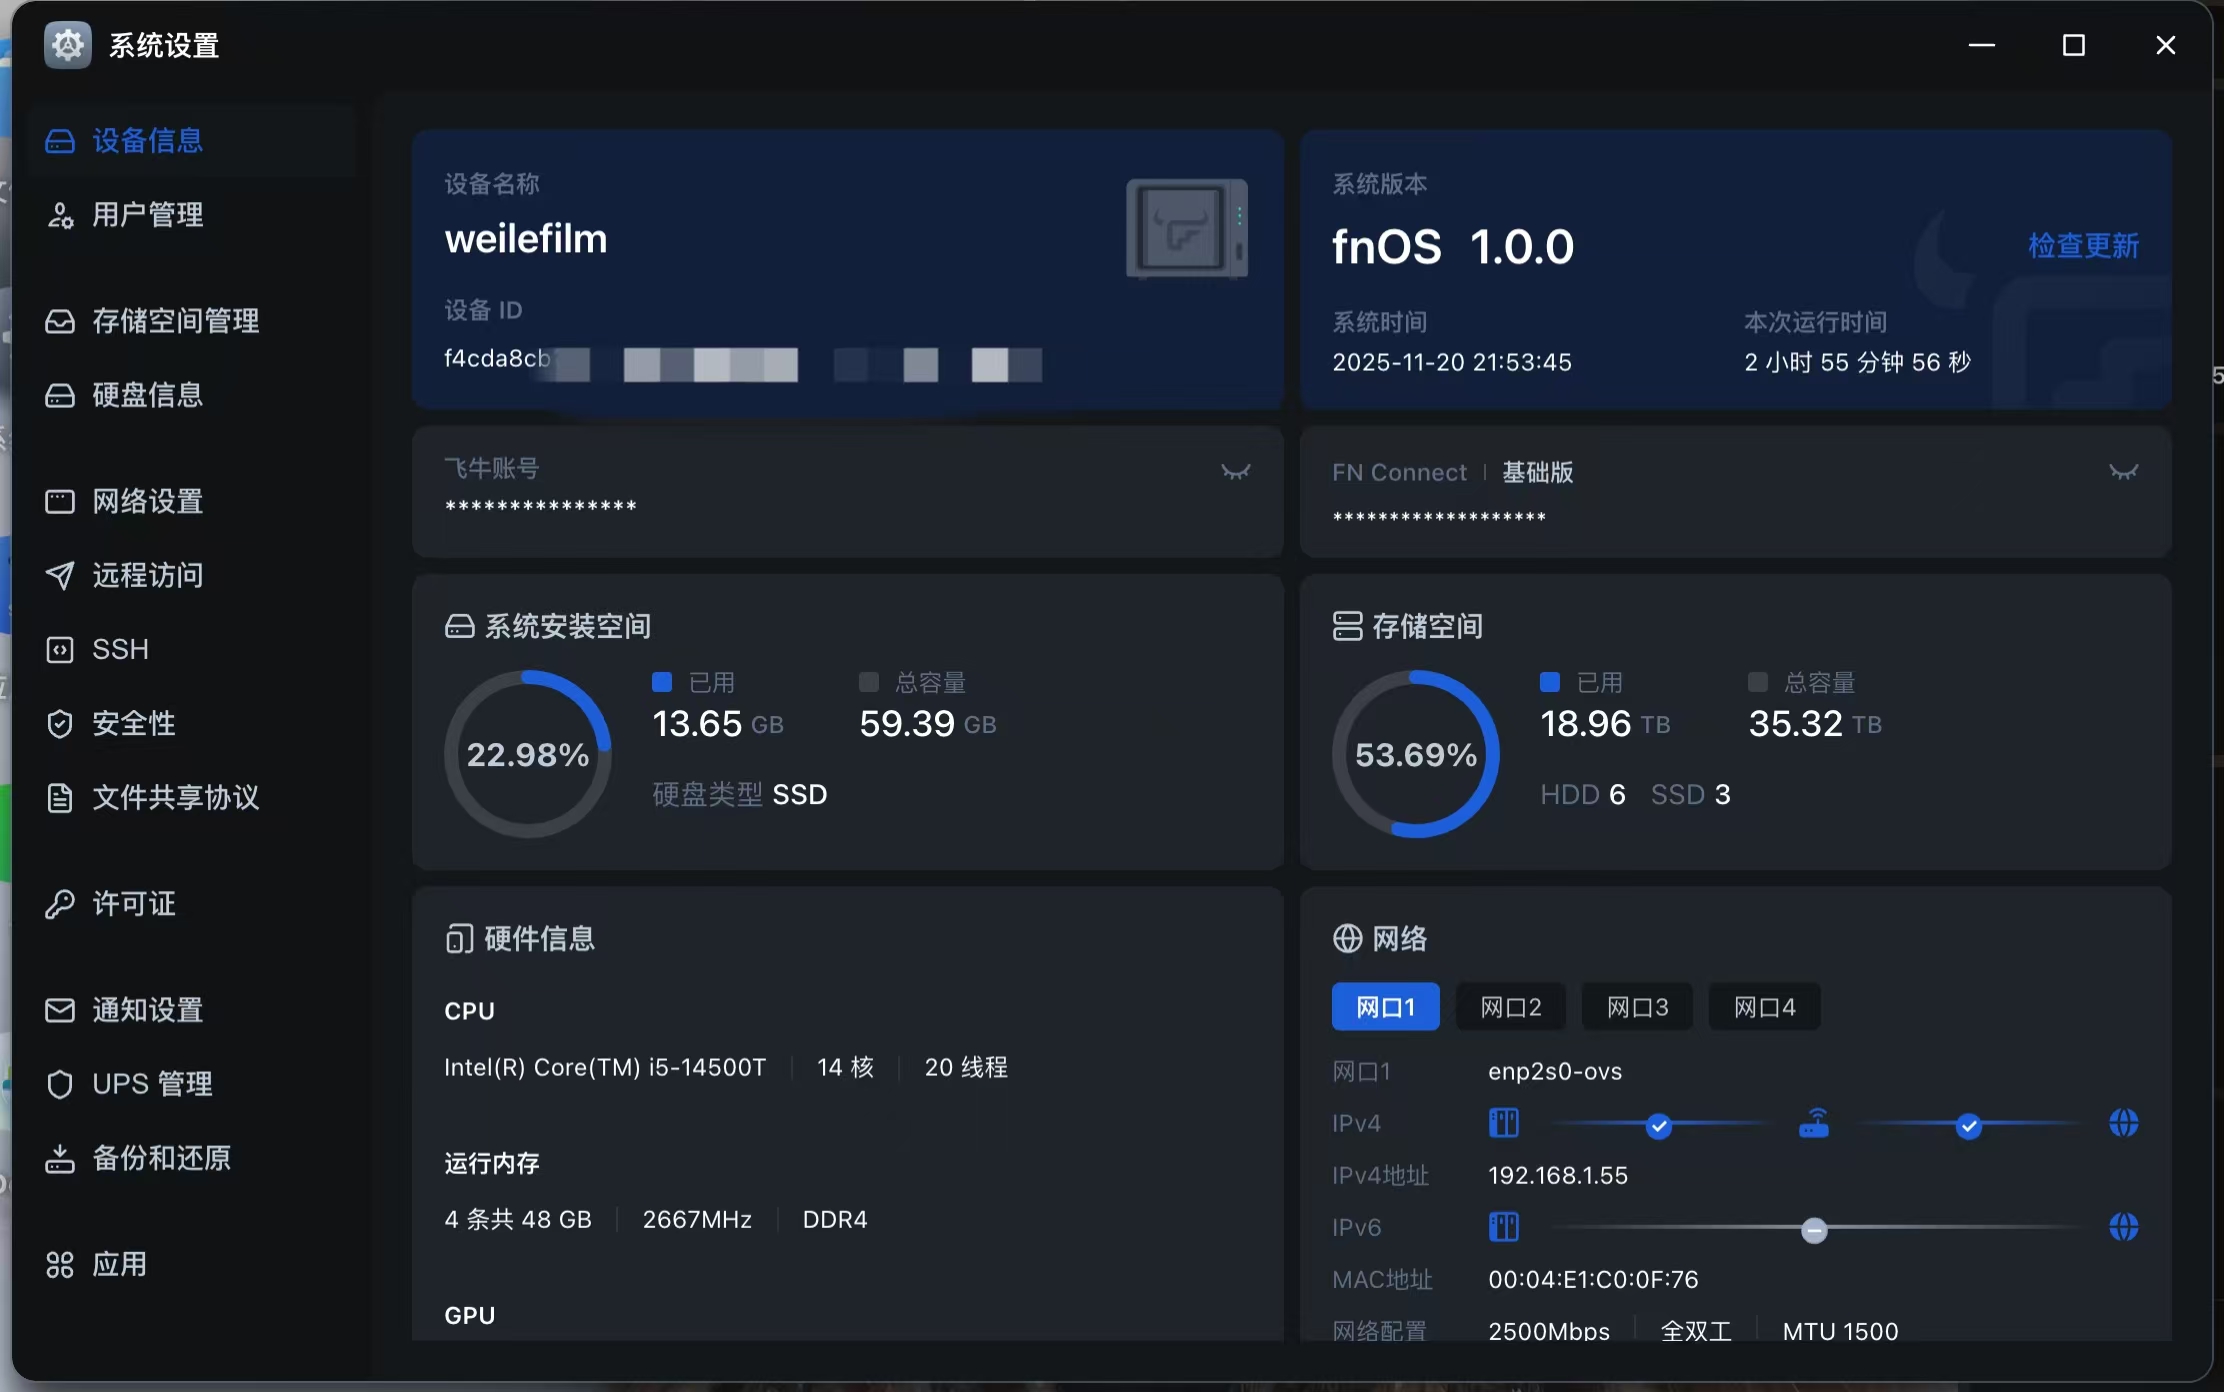Reveal hidden 飞牛账号 with eye icon
This screenshot has height=1392, width=2224.
(1236, 472)
